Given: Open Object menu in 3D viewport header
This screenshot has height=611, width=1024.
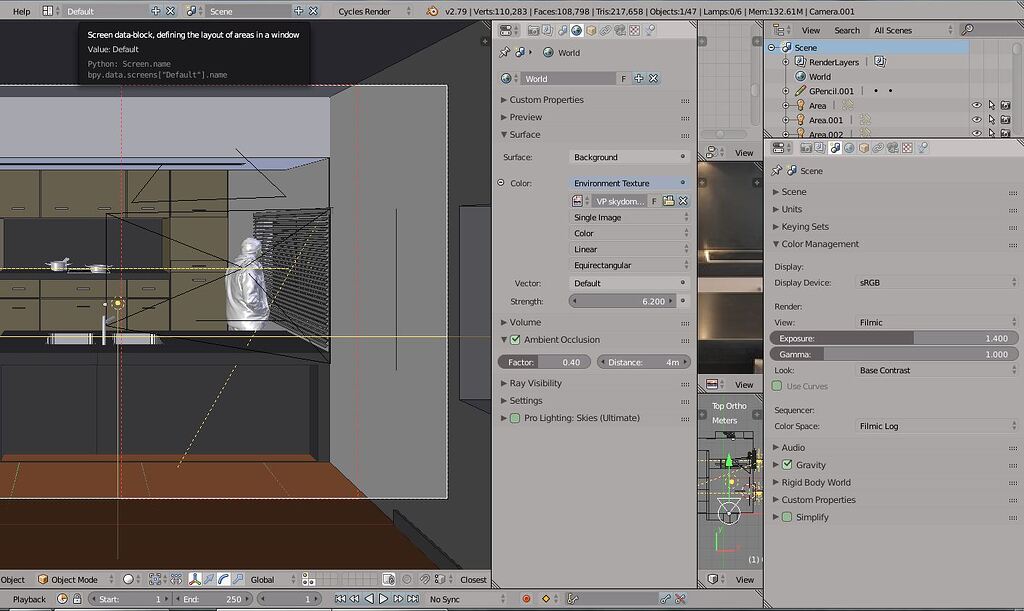Looking at the screenshot, I should 12,580.
